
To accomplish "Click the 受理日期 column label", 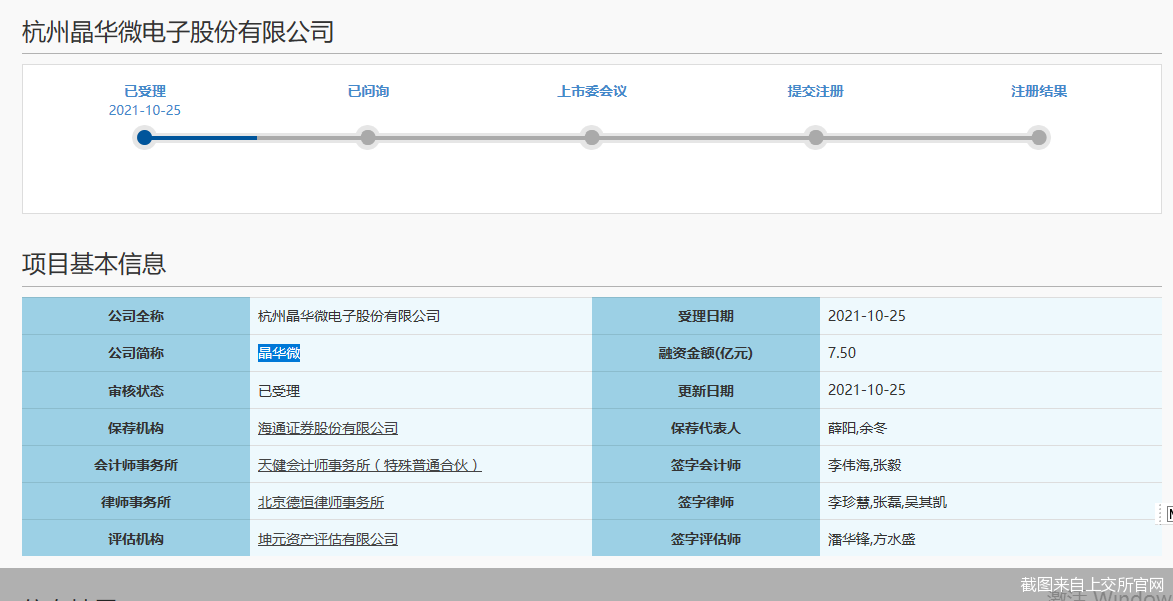I will pos(705,317).
